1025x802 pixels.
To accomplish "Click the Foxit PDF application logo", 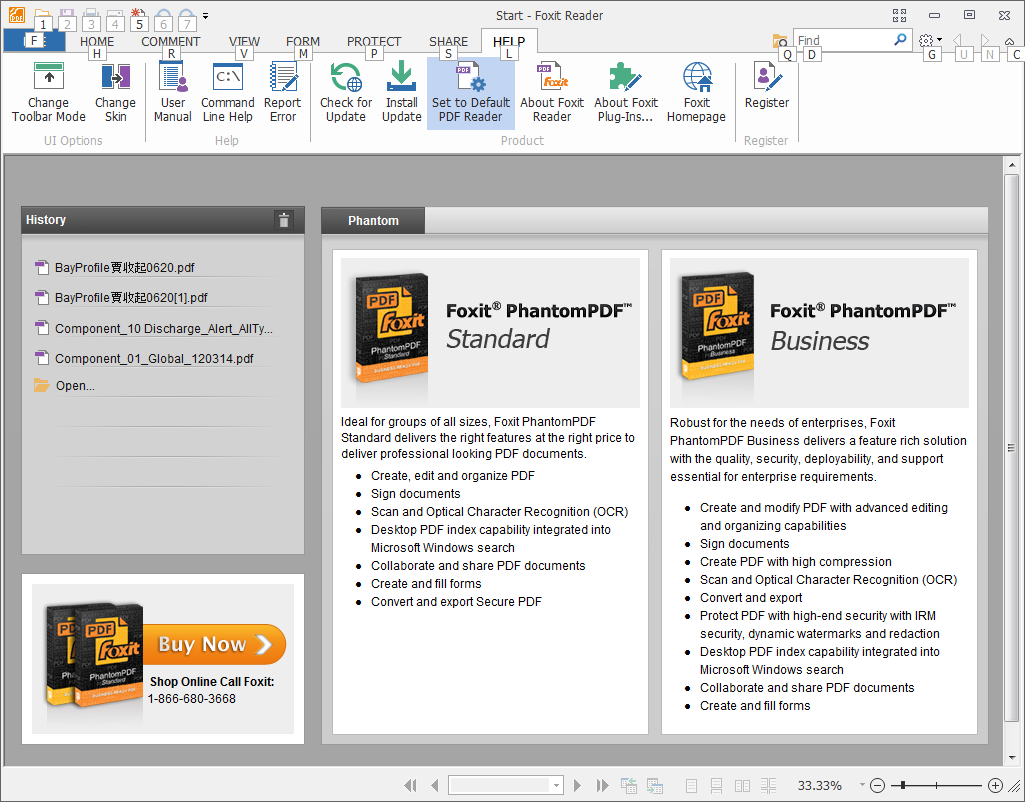I will point(17,14).
